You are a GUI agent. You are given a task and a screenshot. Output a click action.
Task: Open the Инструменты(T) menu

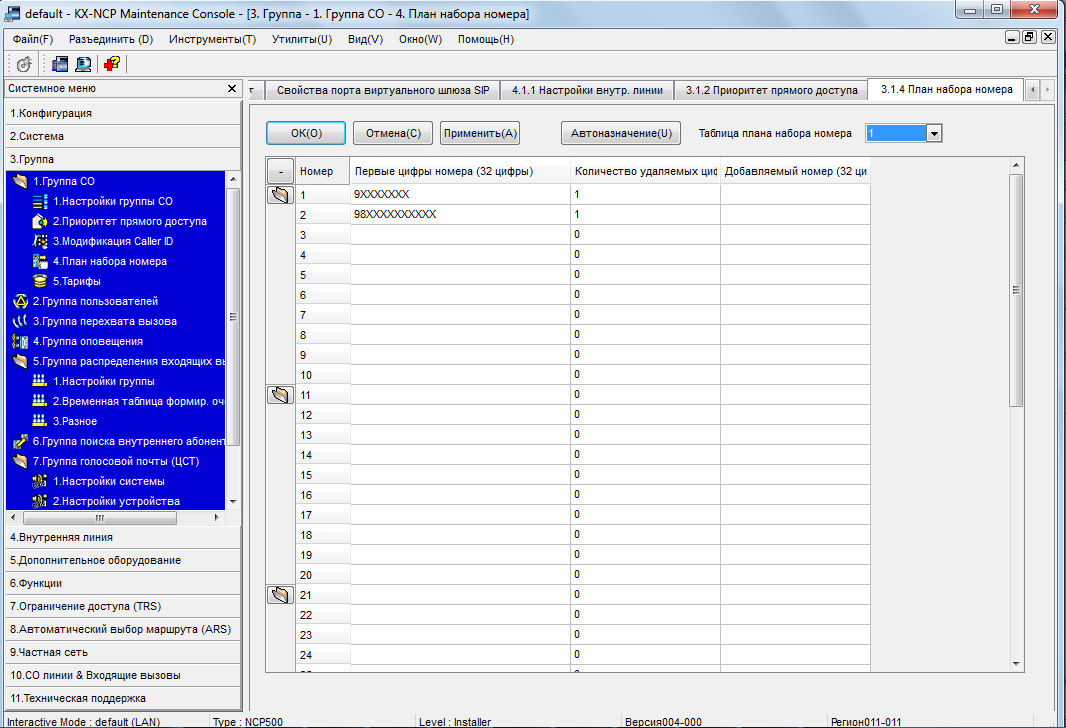click(x=212, y=39)
